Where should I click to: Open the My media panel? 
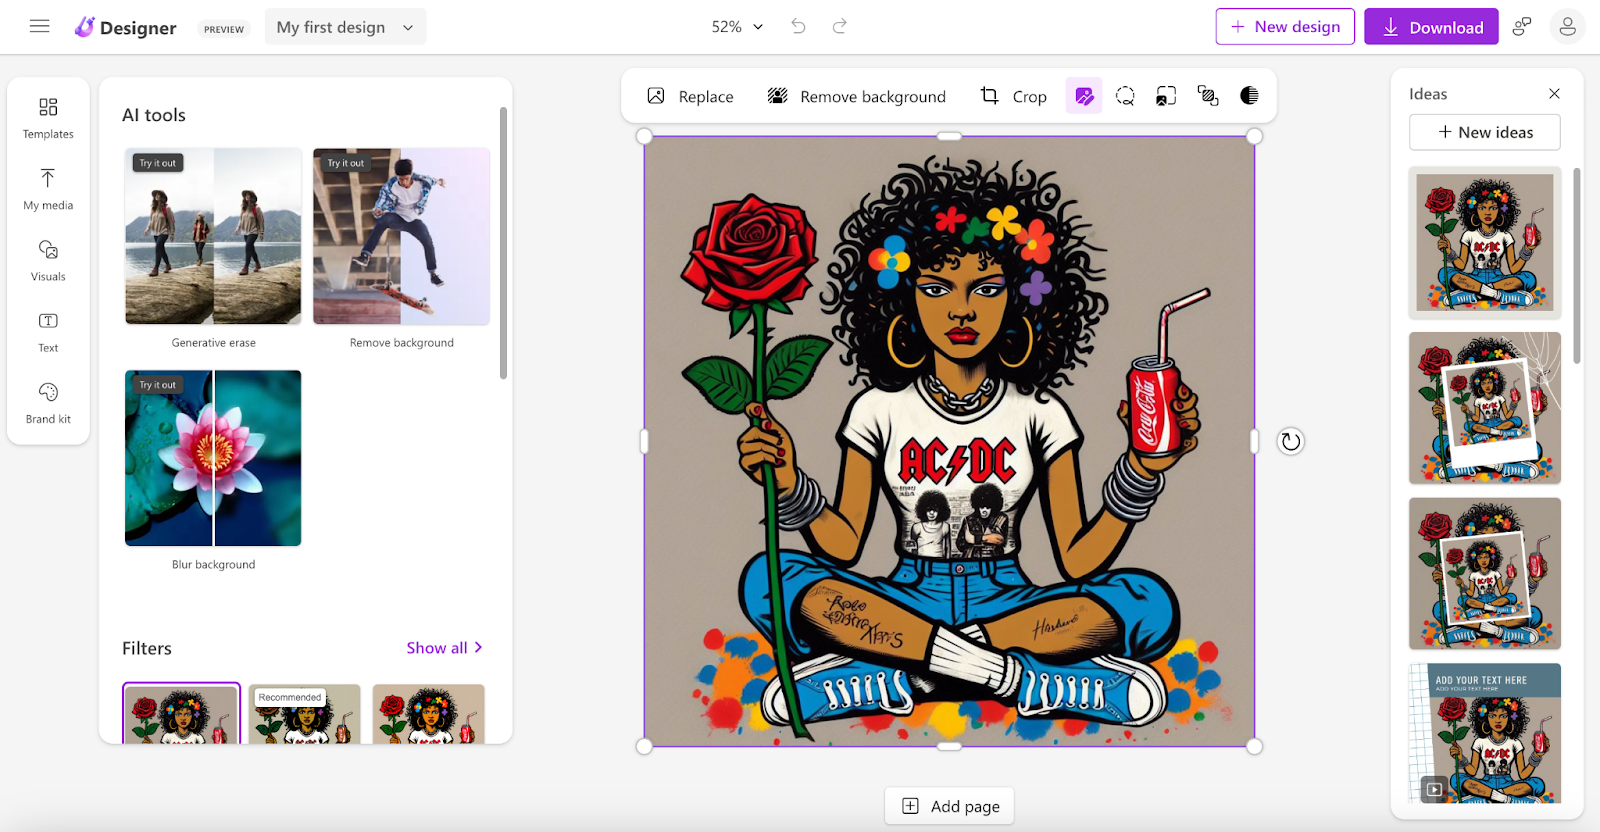point(48,189)
